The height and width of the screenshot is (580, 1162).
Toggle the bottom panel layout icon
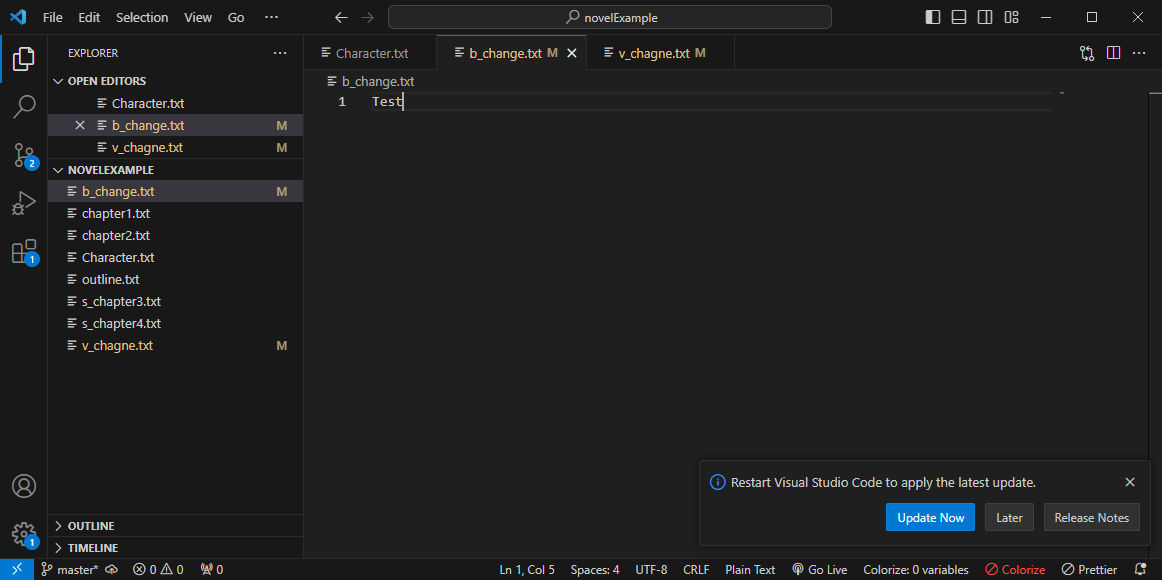click(x=959, y=17)
